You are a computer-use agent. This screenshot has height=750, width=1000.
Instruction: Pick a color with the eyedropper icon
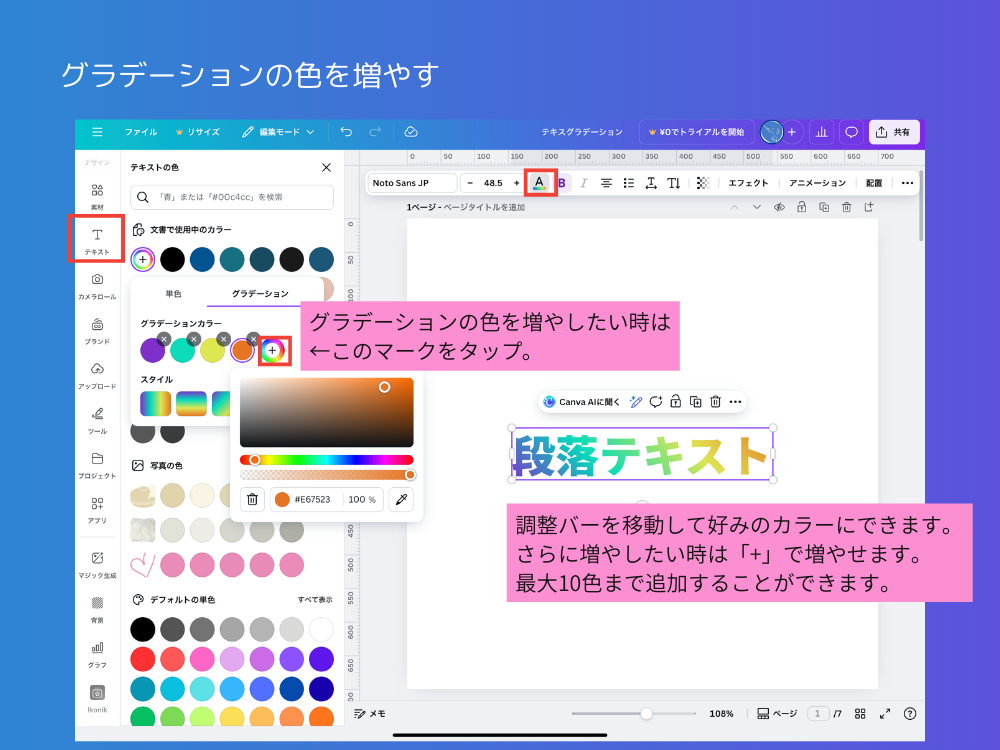(399, 499)
